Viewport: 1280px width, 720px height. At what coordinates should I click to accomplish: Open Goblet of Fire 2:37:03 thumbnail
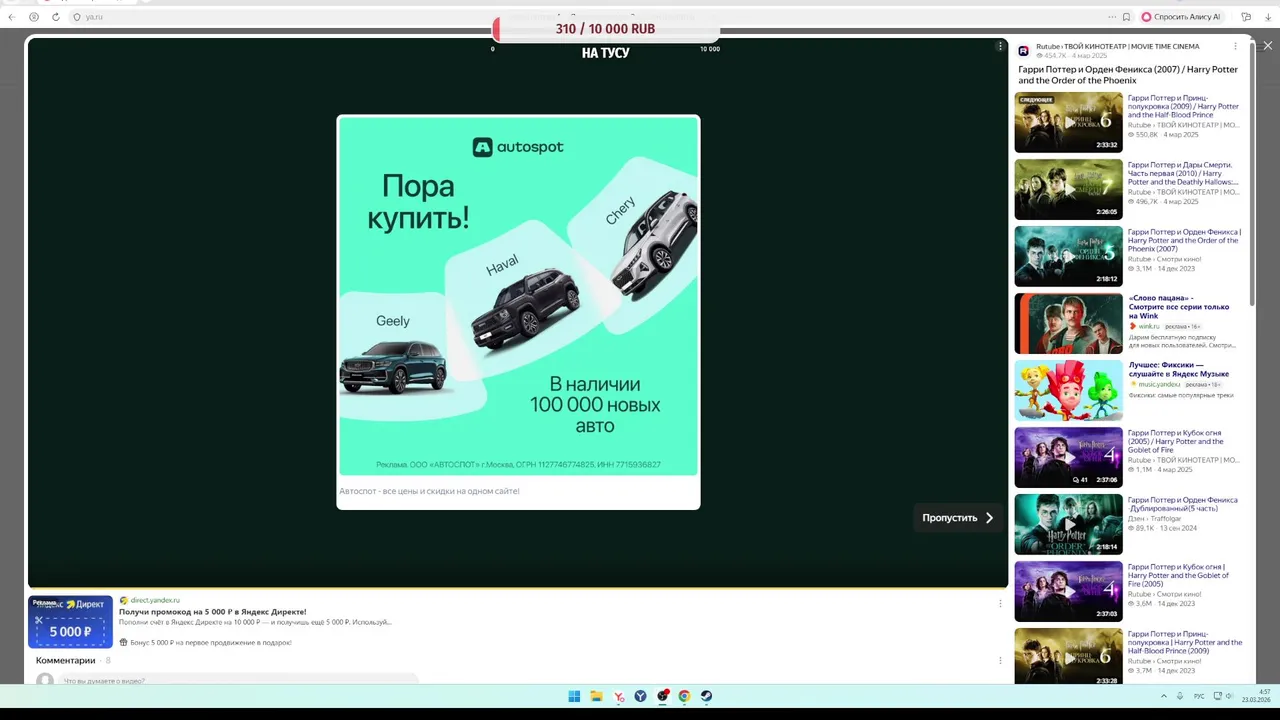coord(1068,591)
